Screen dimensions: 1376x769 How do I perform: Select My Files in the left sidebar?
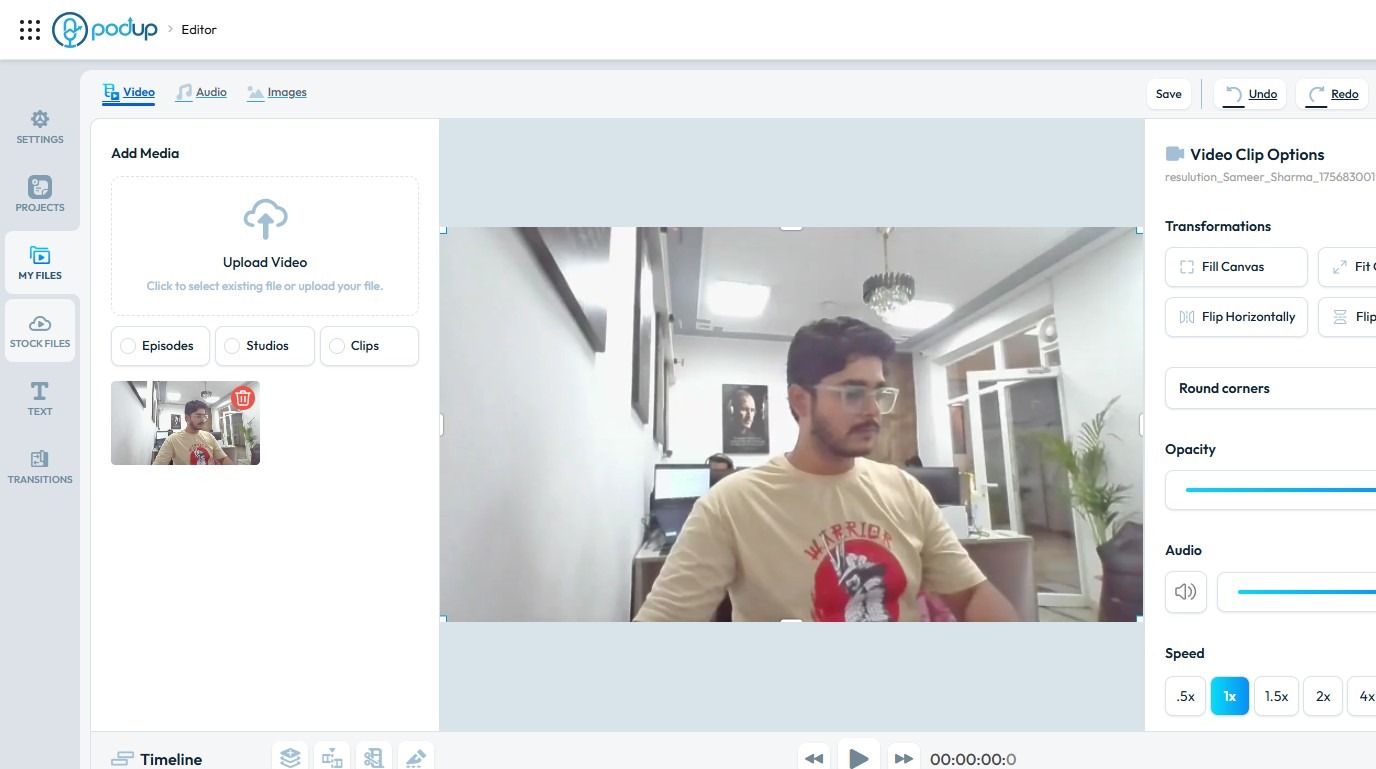pyautogui.click(x=40, y=263)
